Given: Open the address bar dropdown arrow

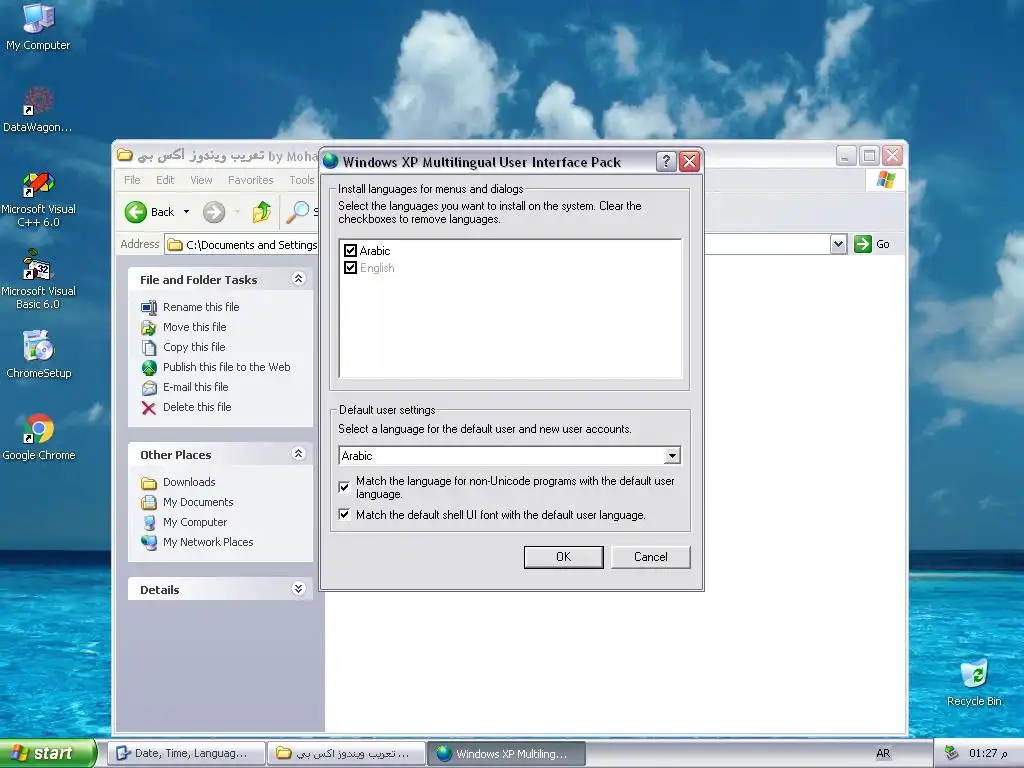Looking at the screenshot, I should pyautogui.click(x=839, y=244).
